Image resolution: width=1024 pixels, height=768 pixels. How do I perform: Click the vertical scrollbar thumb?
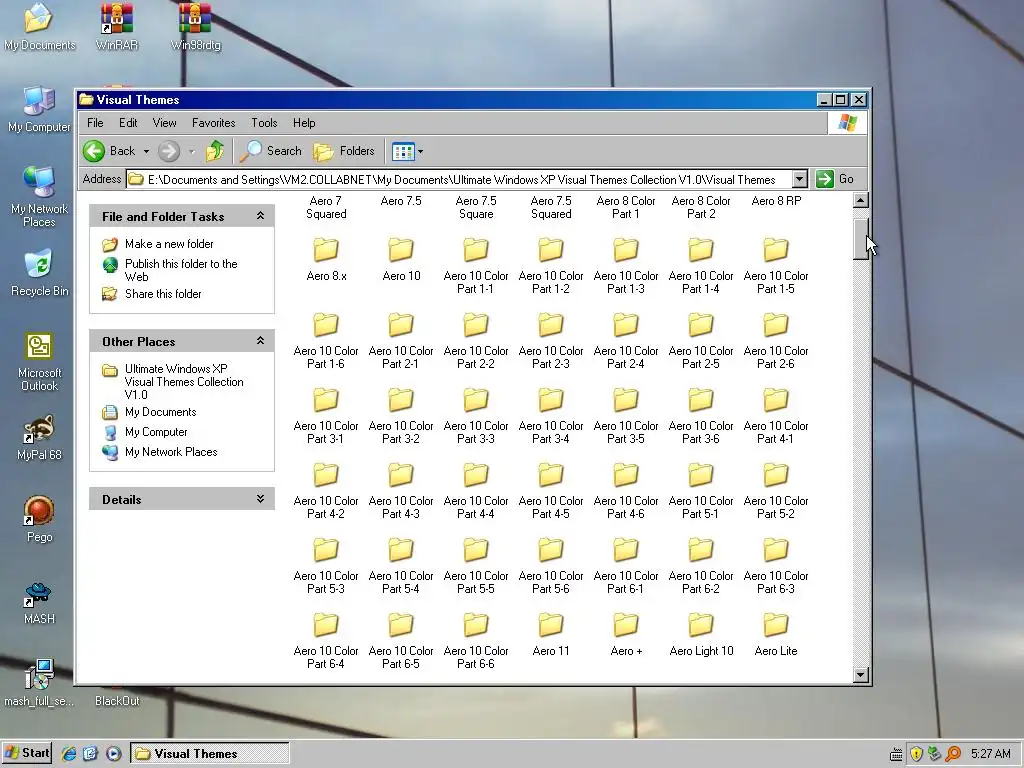[860, 238]
